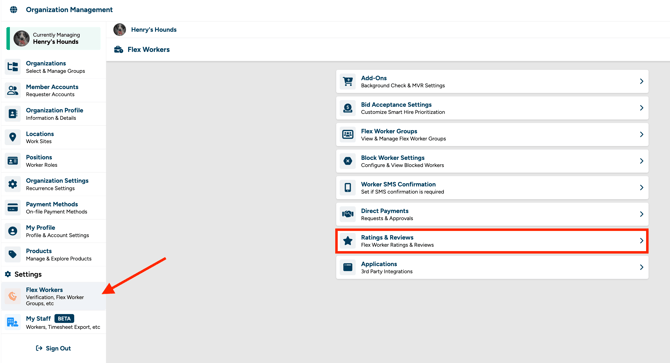This screenshot has height=363, width=670.
Task: Click the Bid Acceptance Settings dollar icon
Action: coord(348,108)
